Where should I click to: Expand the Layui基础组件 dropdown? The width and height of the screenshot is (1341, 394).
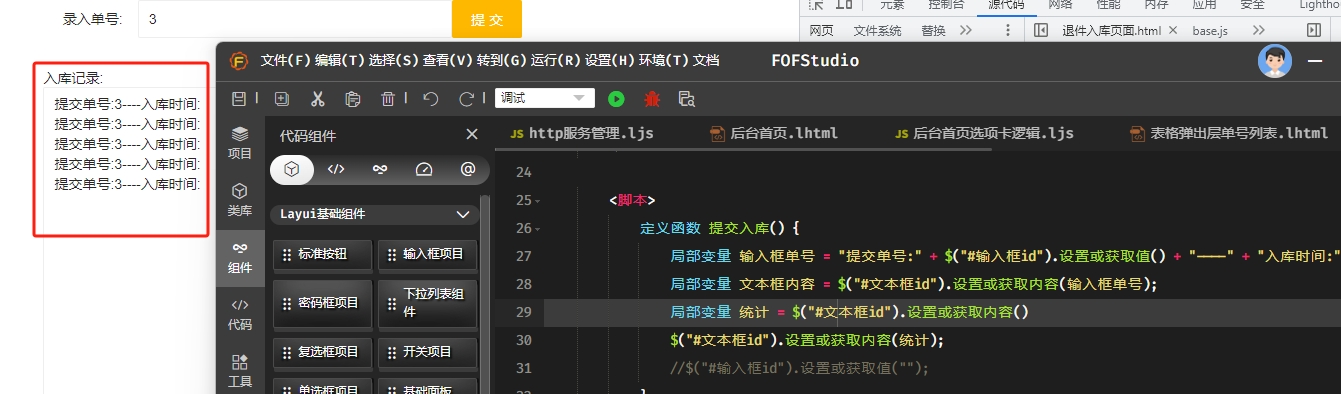tap(375, 214)
